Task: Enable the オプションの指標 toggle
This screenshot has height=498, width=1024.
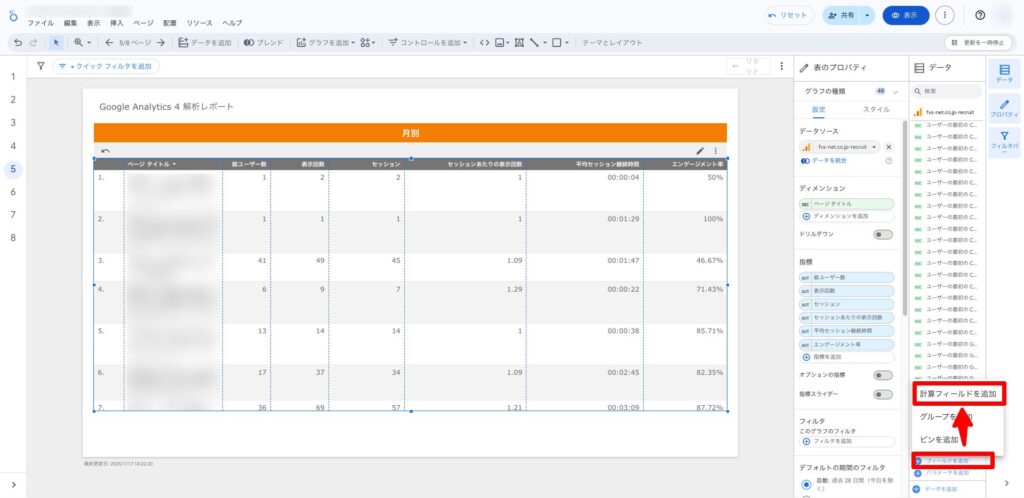Action: click(883, 375)
